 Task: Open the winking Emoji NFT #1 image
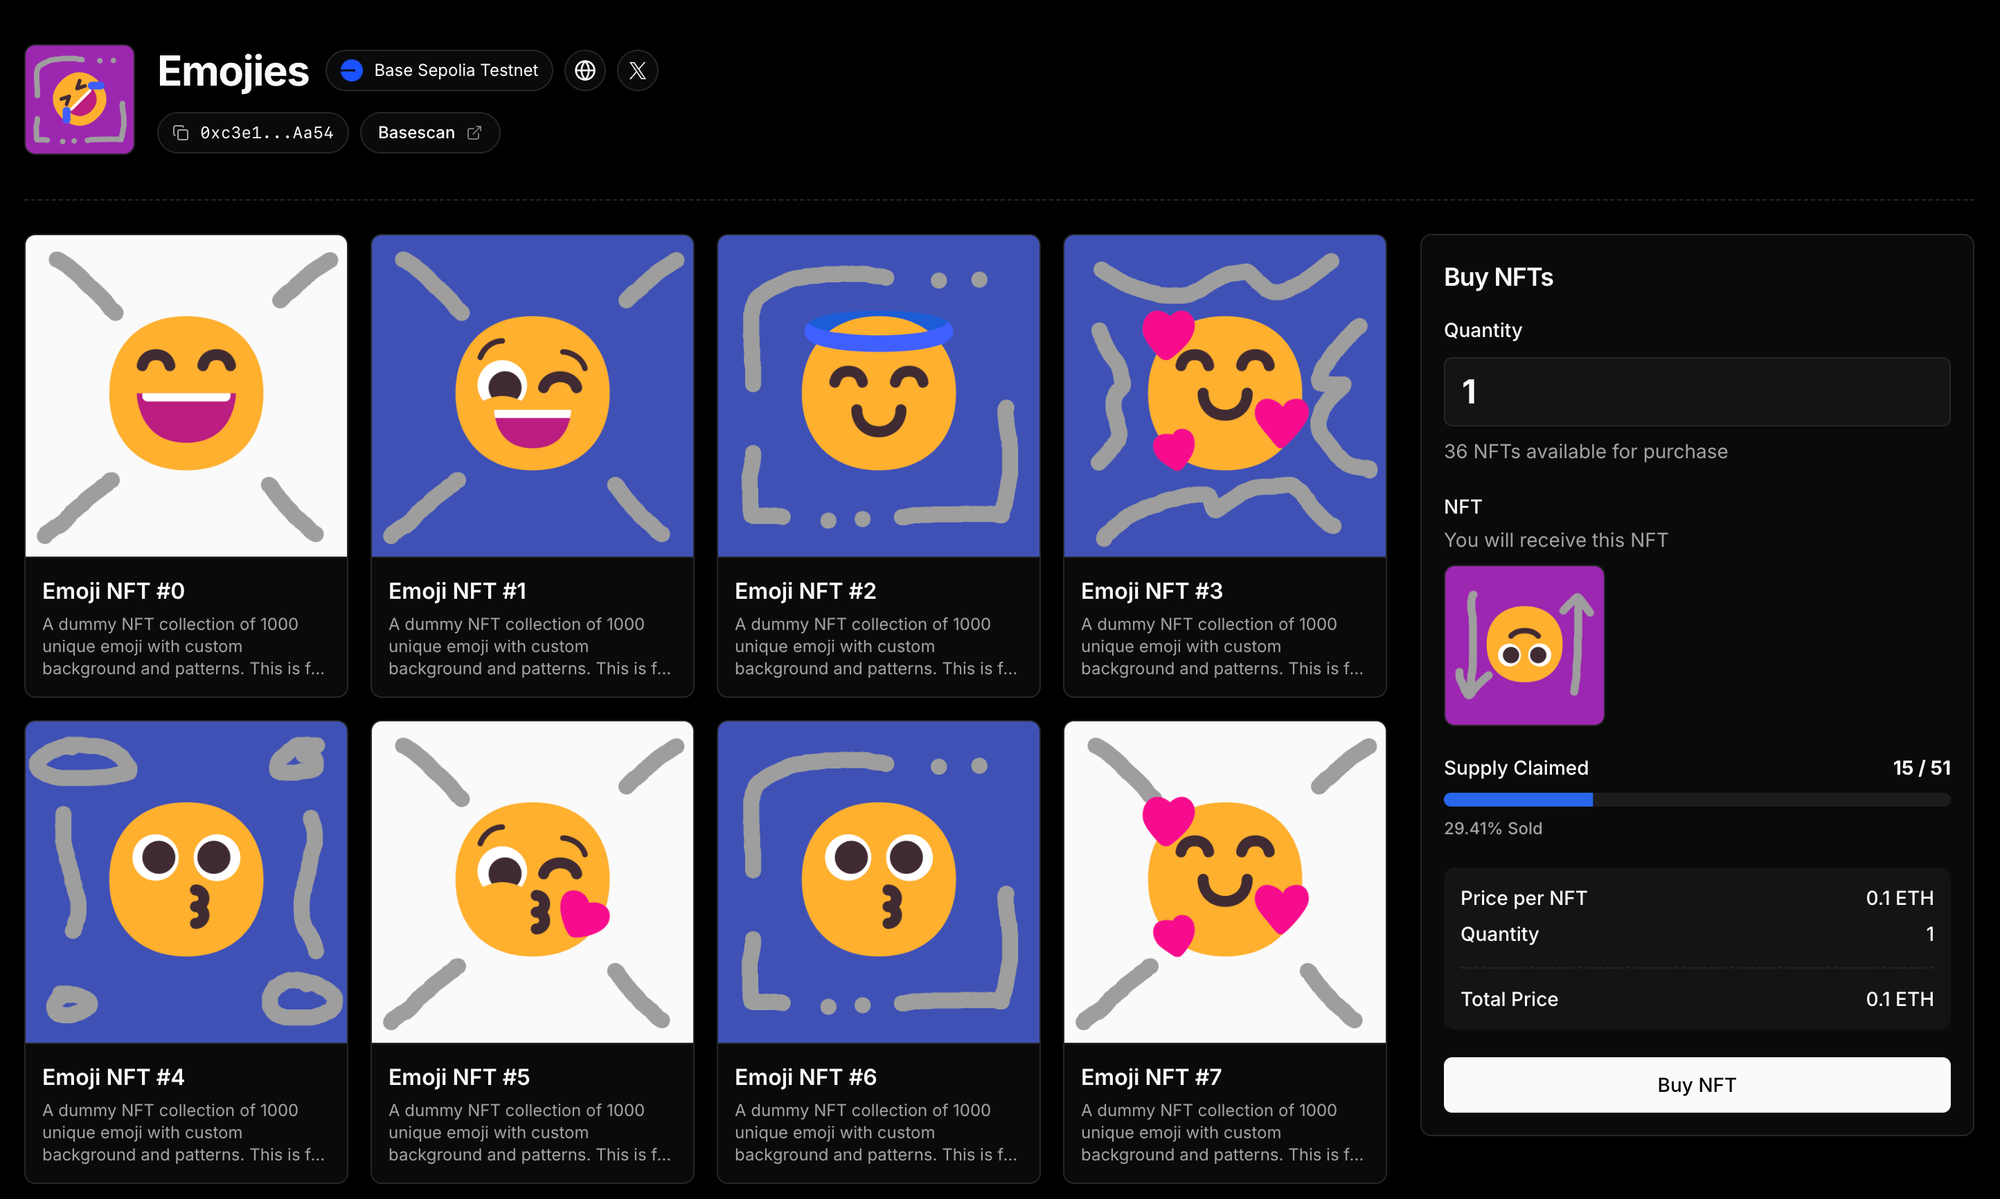[x=532, y=396]
